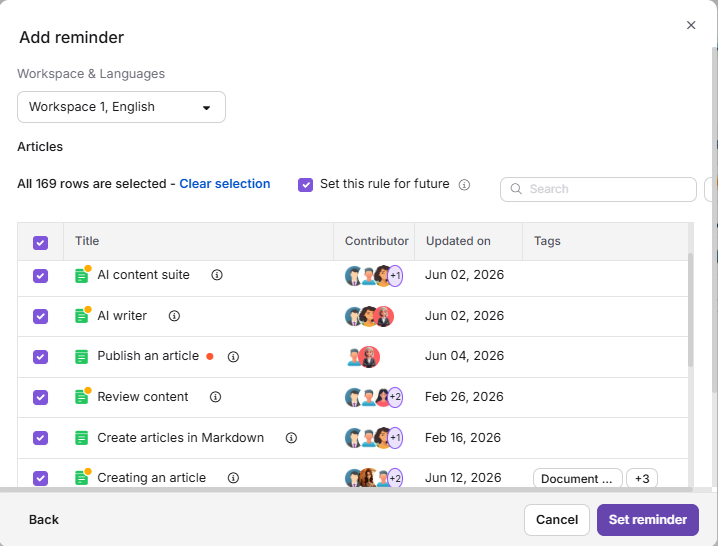718x546 pixels.
Task: Toggle Set this rule for future checkbox
Action: 305,185
